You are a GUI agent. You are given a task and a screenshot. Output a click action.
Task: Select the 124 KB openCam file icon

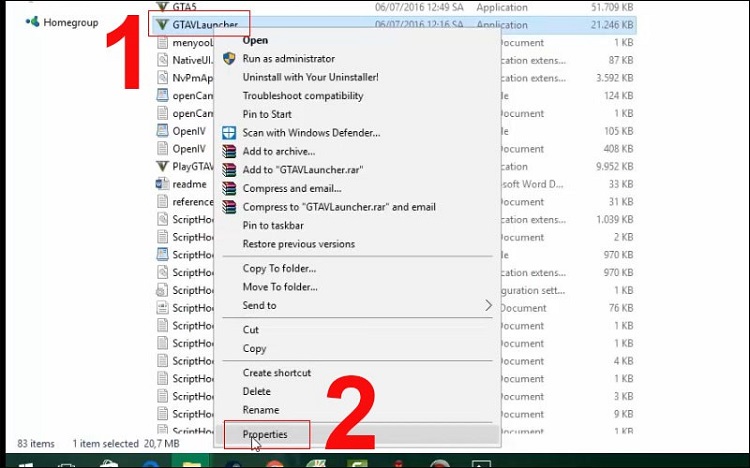coord(163,95)
